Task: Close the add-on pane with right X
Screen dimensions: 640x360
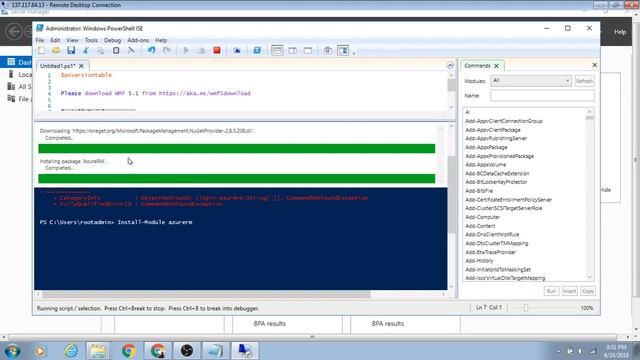Action: 594,65
